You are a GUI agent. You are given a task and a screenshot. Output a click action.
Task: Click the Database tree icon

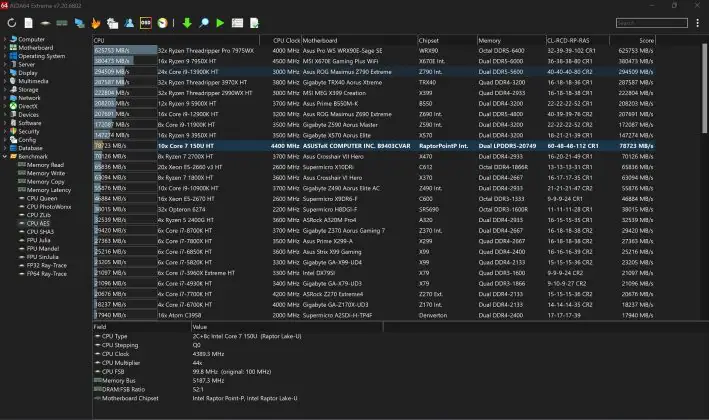[14, 148]
